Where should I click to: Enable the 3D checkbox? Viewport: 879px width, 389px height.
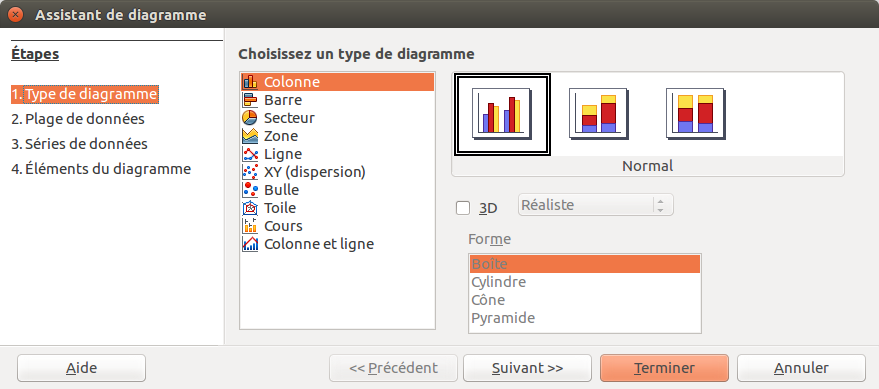(463, 208)
